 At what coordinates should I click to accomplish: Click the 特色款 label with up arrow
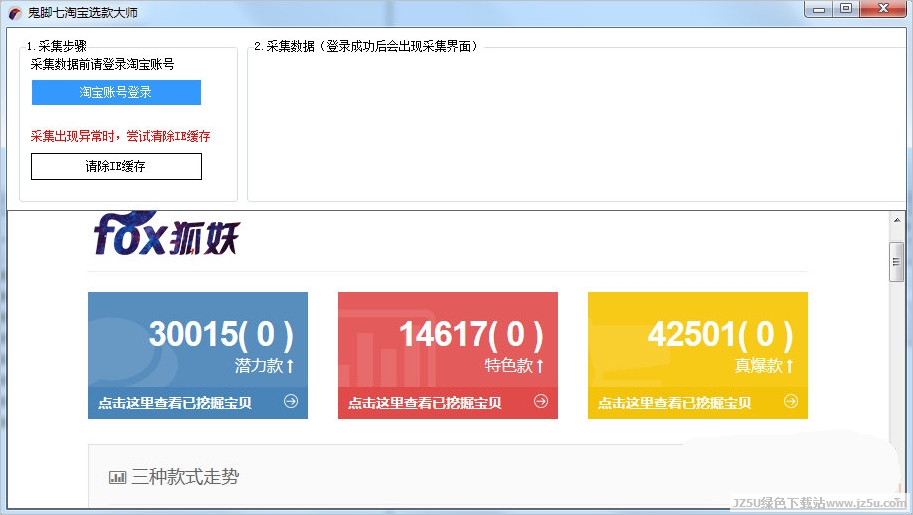click(x=515, y=366)
